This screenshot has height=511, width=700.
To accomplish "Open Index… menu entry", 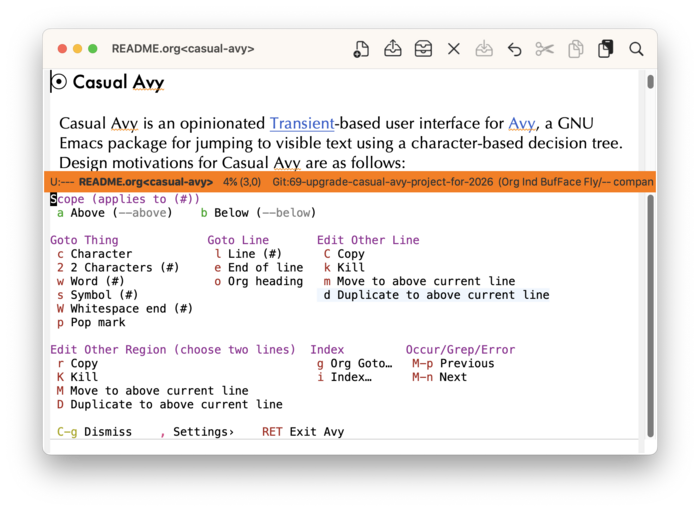I will (344, 377).
